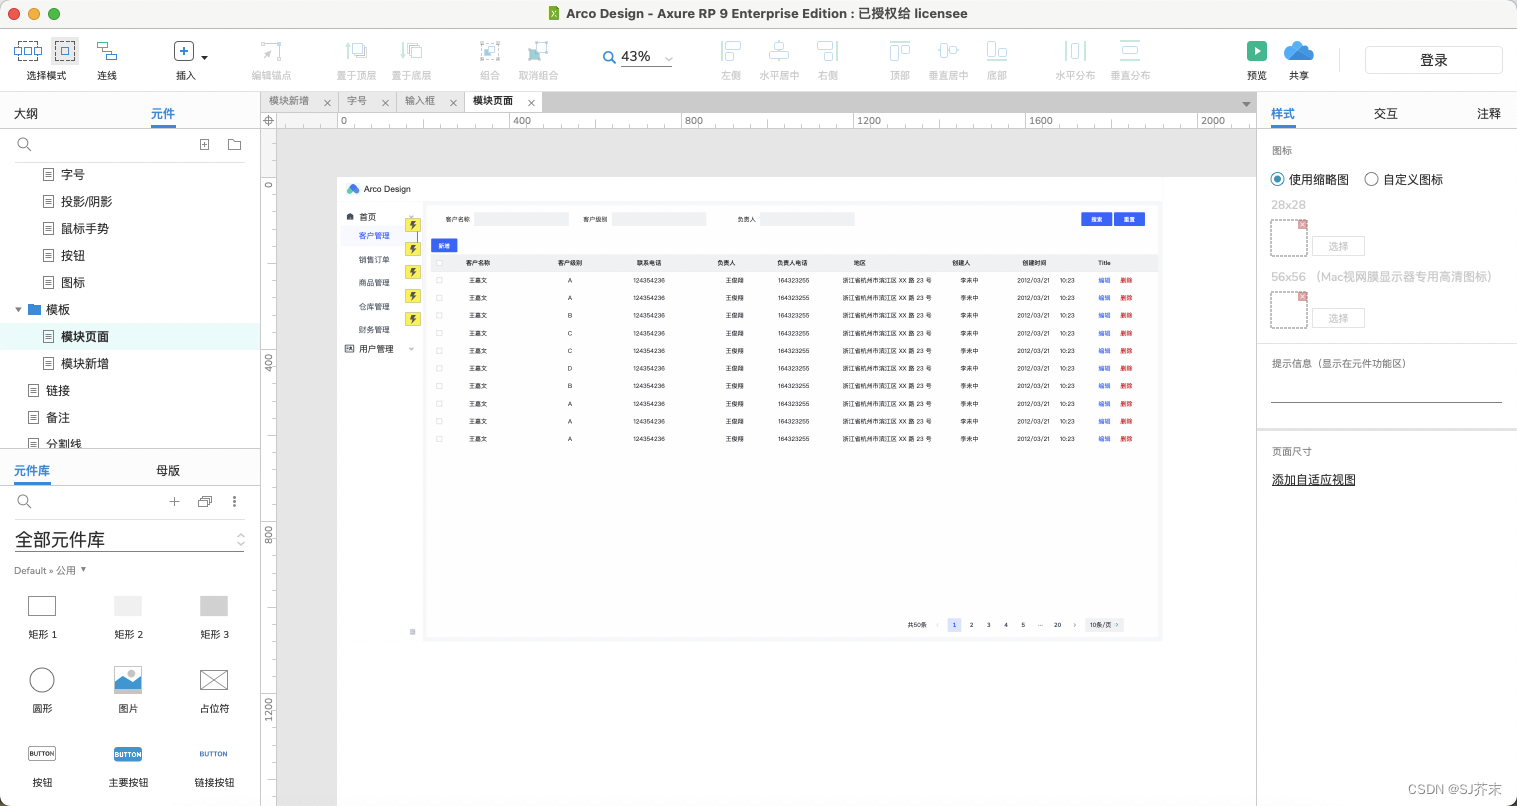
Task: Click the 置于底层 send to back icon
Action: 411,51
